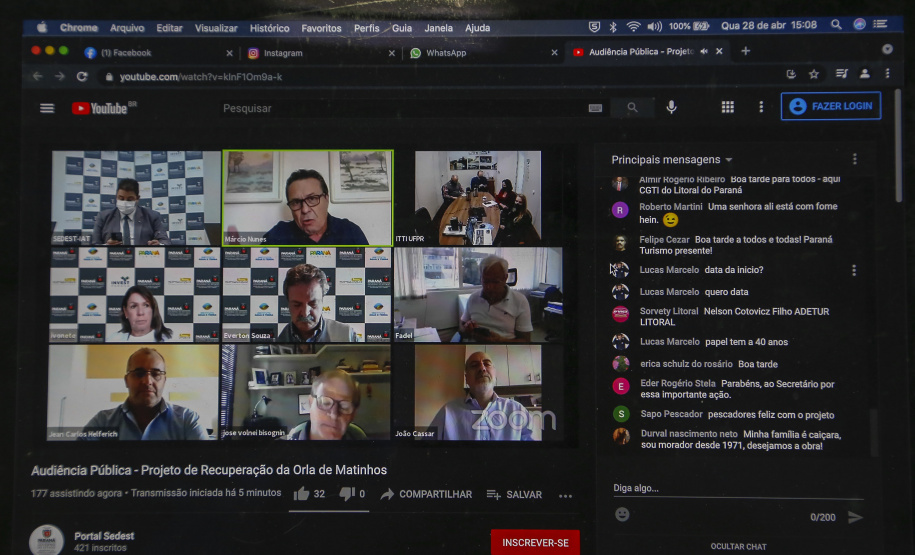
Task: Expand the Principais mensagens chat dropdown
Action: 729,160
